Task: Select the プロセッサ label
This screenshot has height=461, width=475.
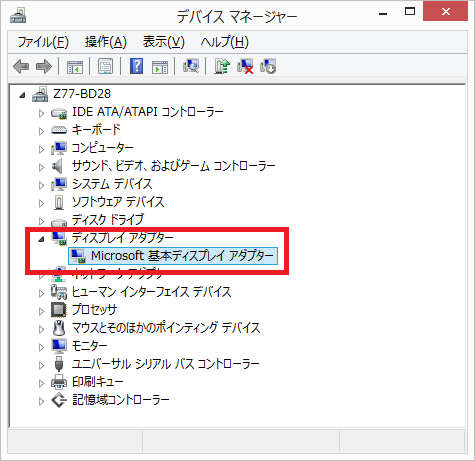Action: (94, 310)
